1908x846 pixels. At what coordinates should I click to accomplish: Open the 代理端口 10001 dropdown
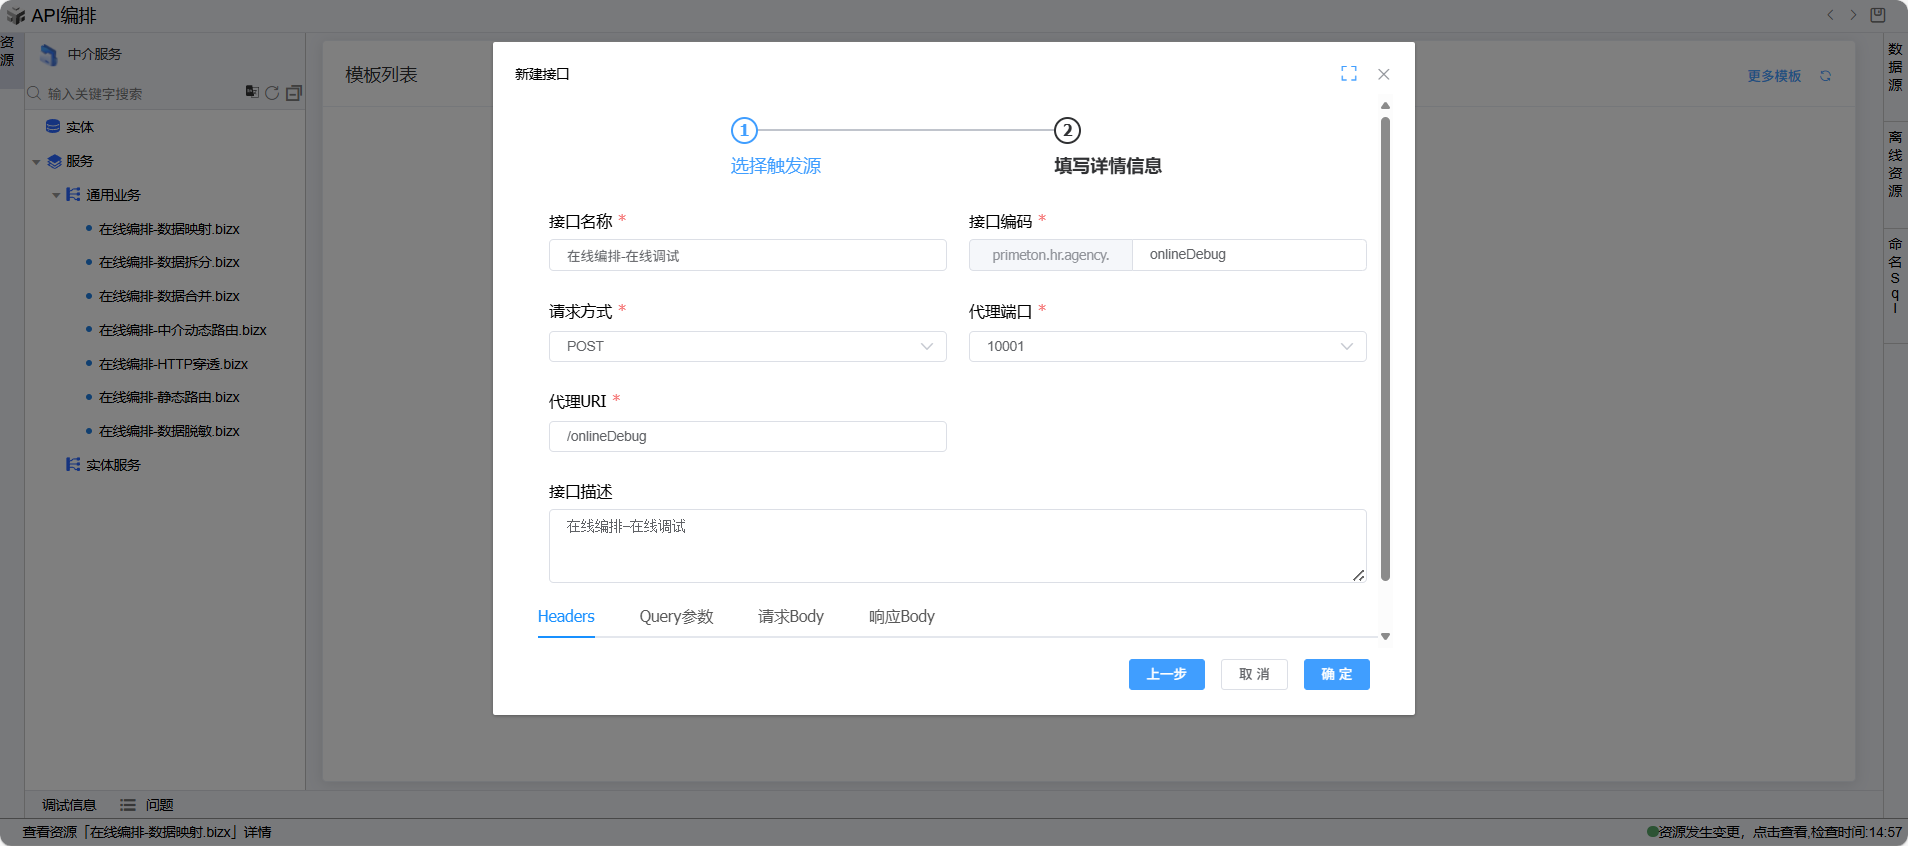pyautogui.click(x=1167, y=346)
